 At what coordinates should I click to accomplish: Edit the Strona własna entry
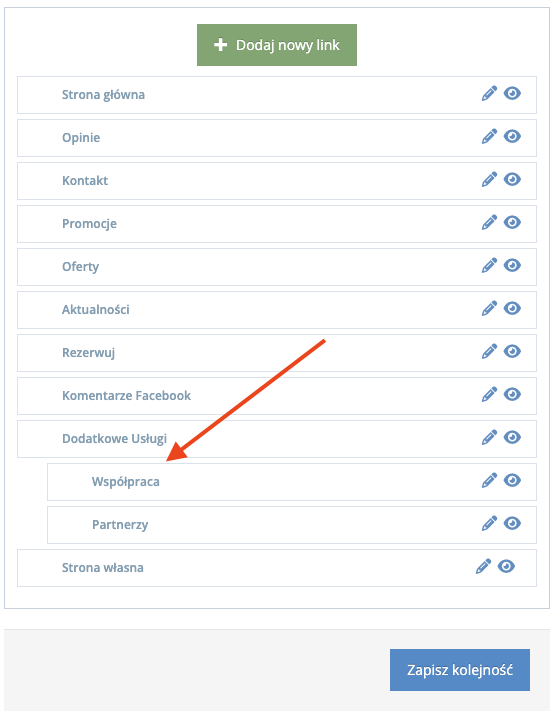pos(483,567)
